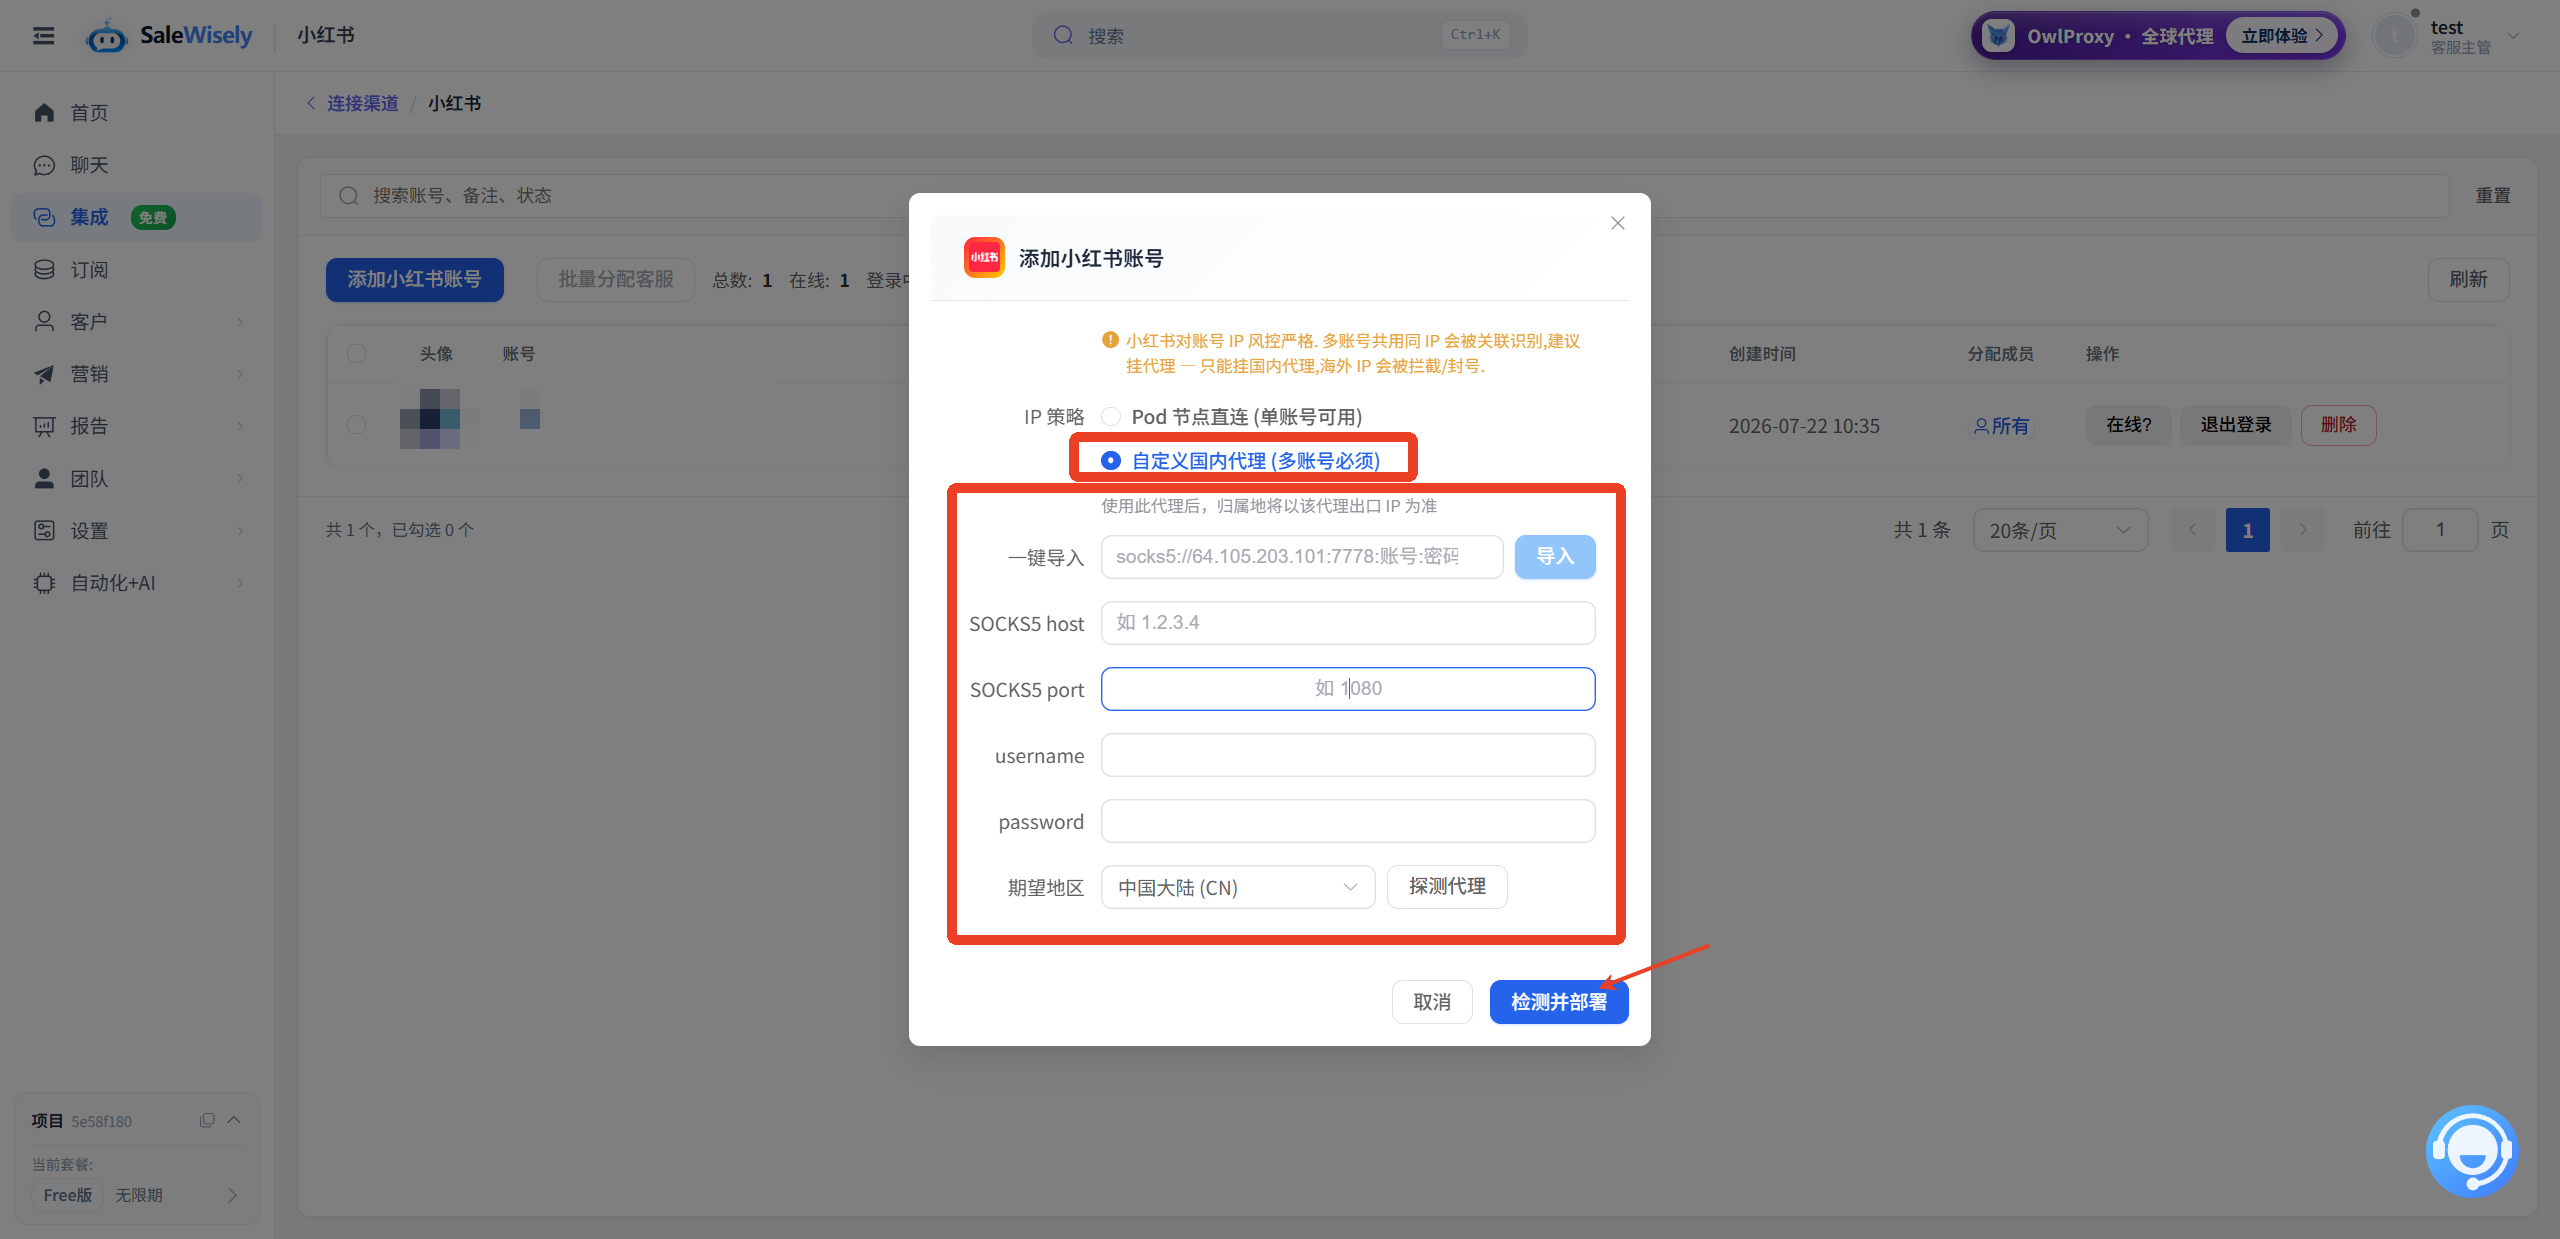Open the subscription stack icon 订阅

44,270
